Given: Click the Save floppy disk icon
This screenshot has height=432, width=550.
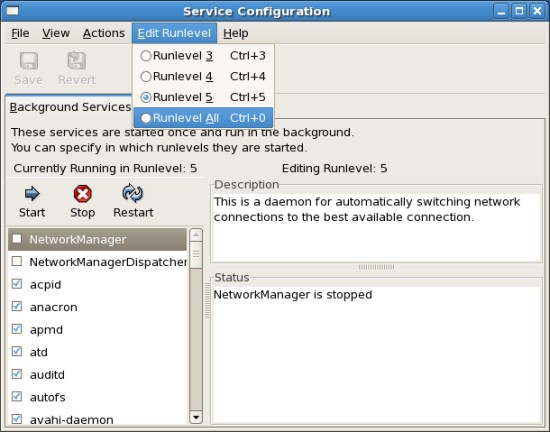Looking at the screenshot, I should click(x=28, y=61).
